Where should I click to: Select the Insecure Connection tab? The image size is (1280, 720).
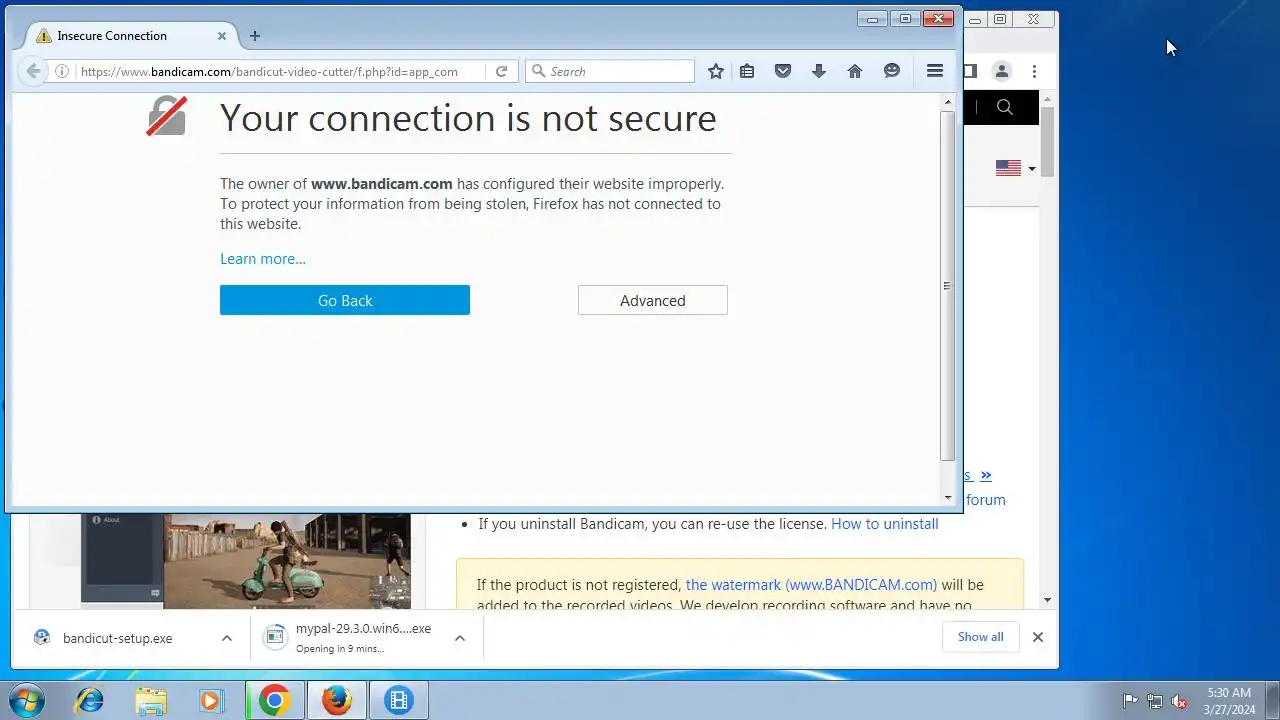130,36
